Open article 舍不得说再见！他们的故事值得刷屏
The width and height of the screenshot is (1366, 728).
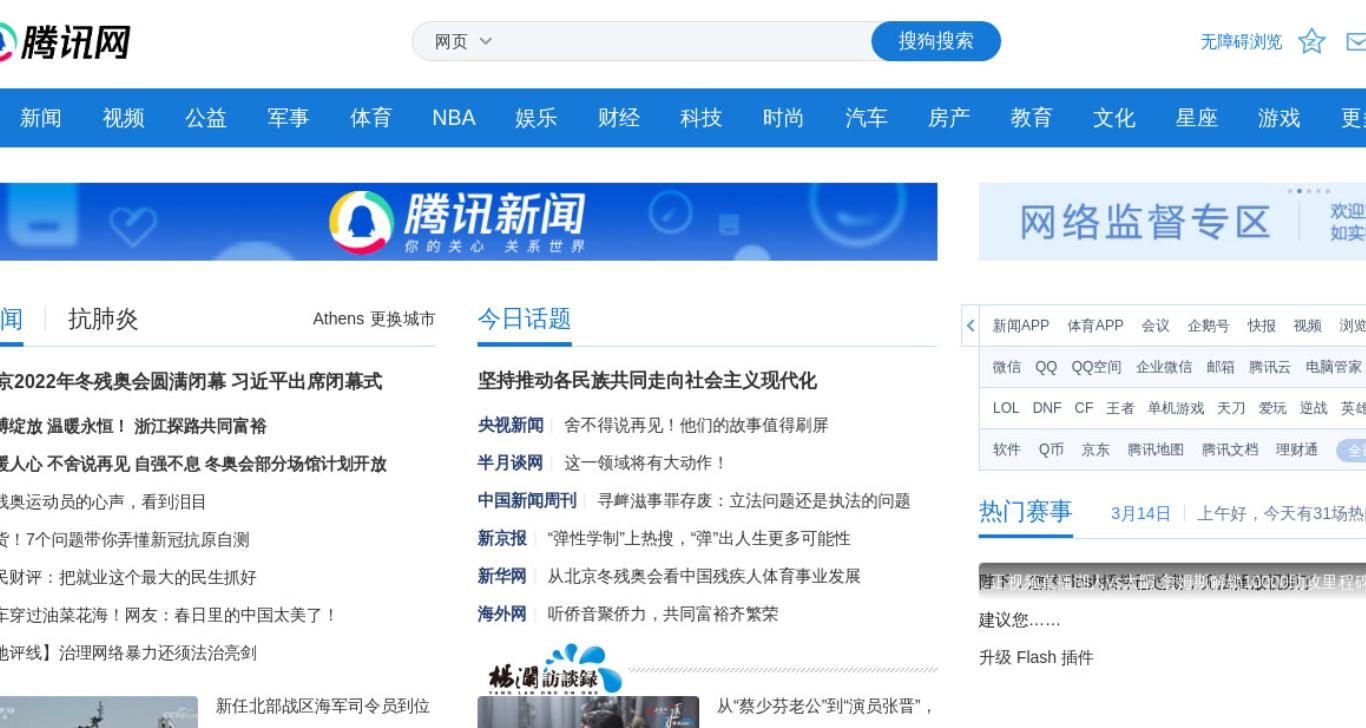coord(696,425)
